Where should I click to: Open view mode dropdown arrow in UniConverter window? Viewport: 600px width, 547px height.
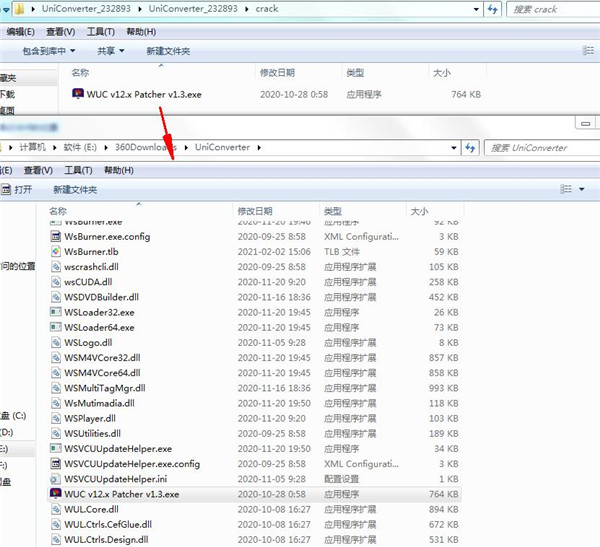click(582, 189)
